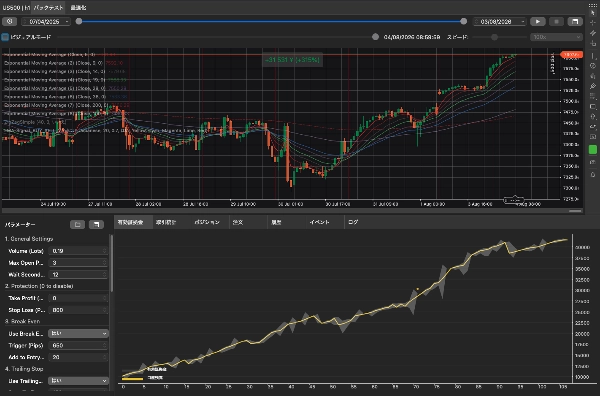
Task: Open the Use Break Even dropdown
Action: tap(78, 334)
